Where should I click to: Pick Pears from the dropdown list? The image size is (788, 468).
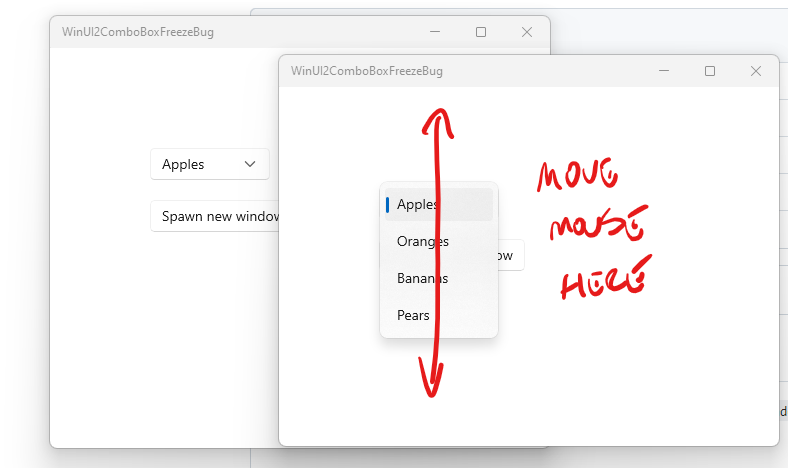click(439, 315)
